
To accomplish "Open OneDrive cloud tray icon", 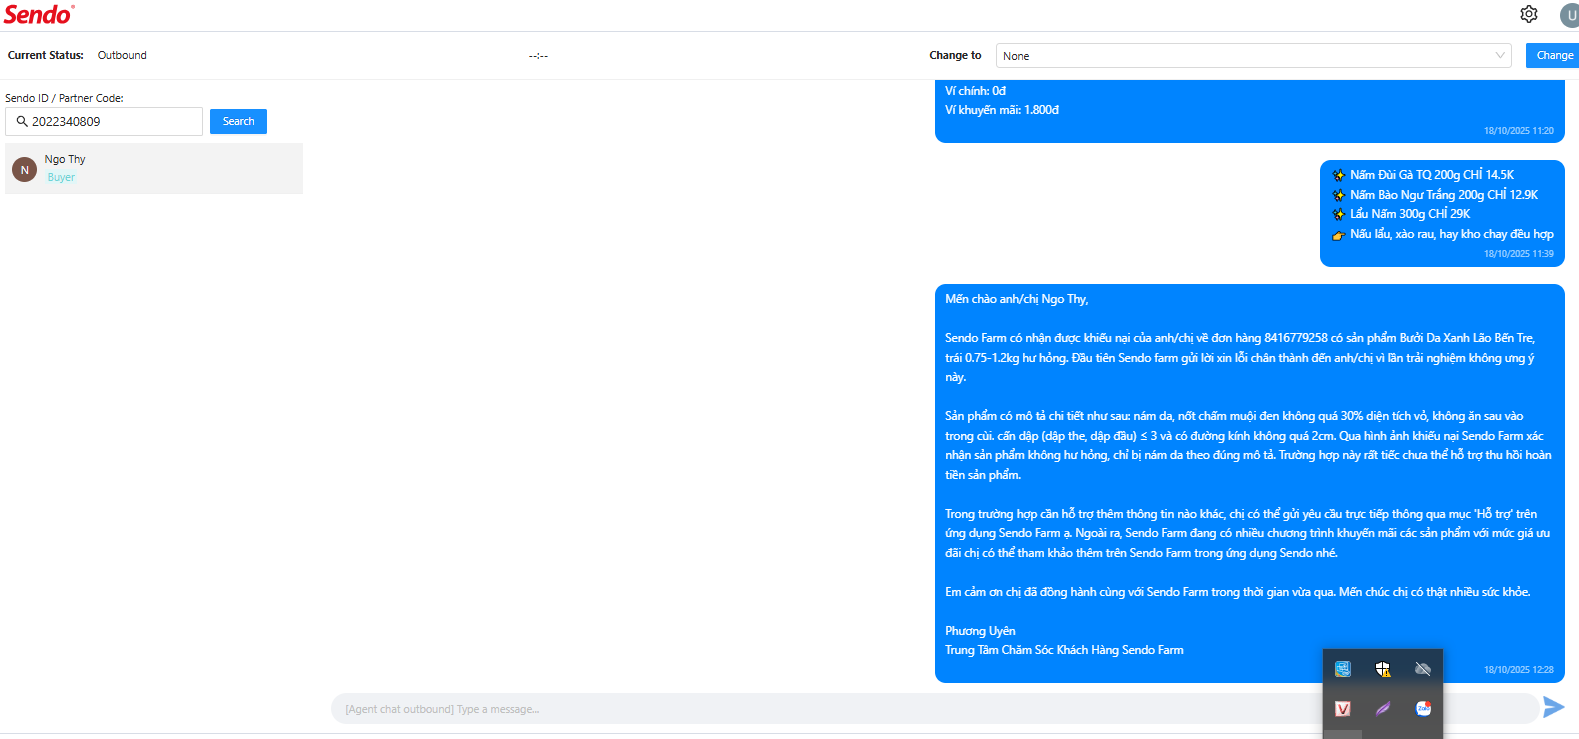I will (x=1423, y=669).
